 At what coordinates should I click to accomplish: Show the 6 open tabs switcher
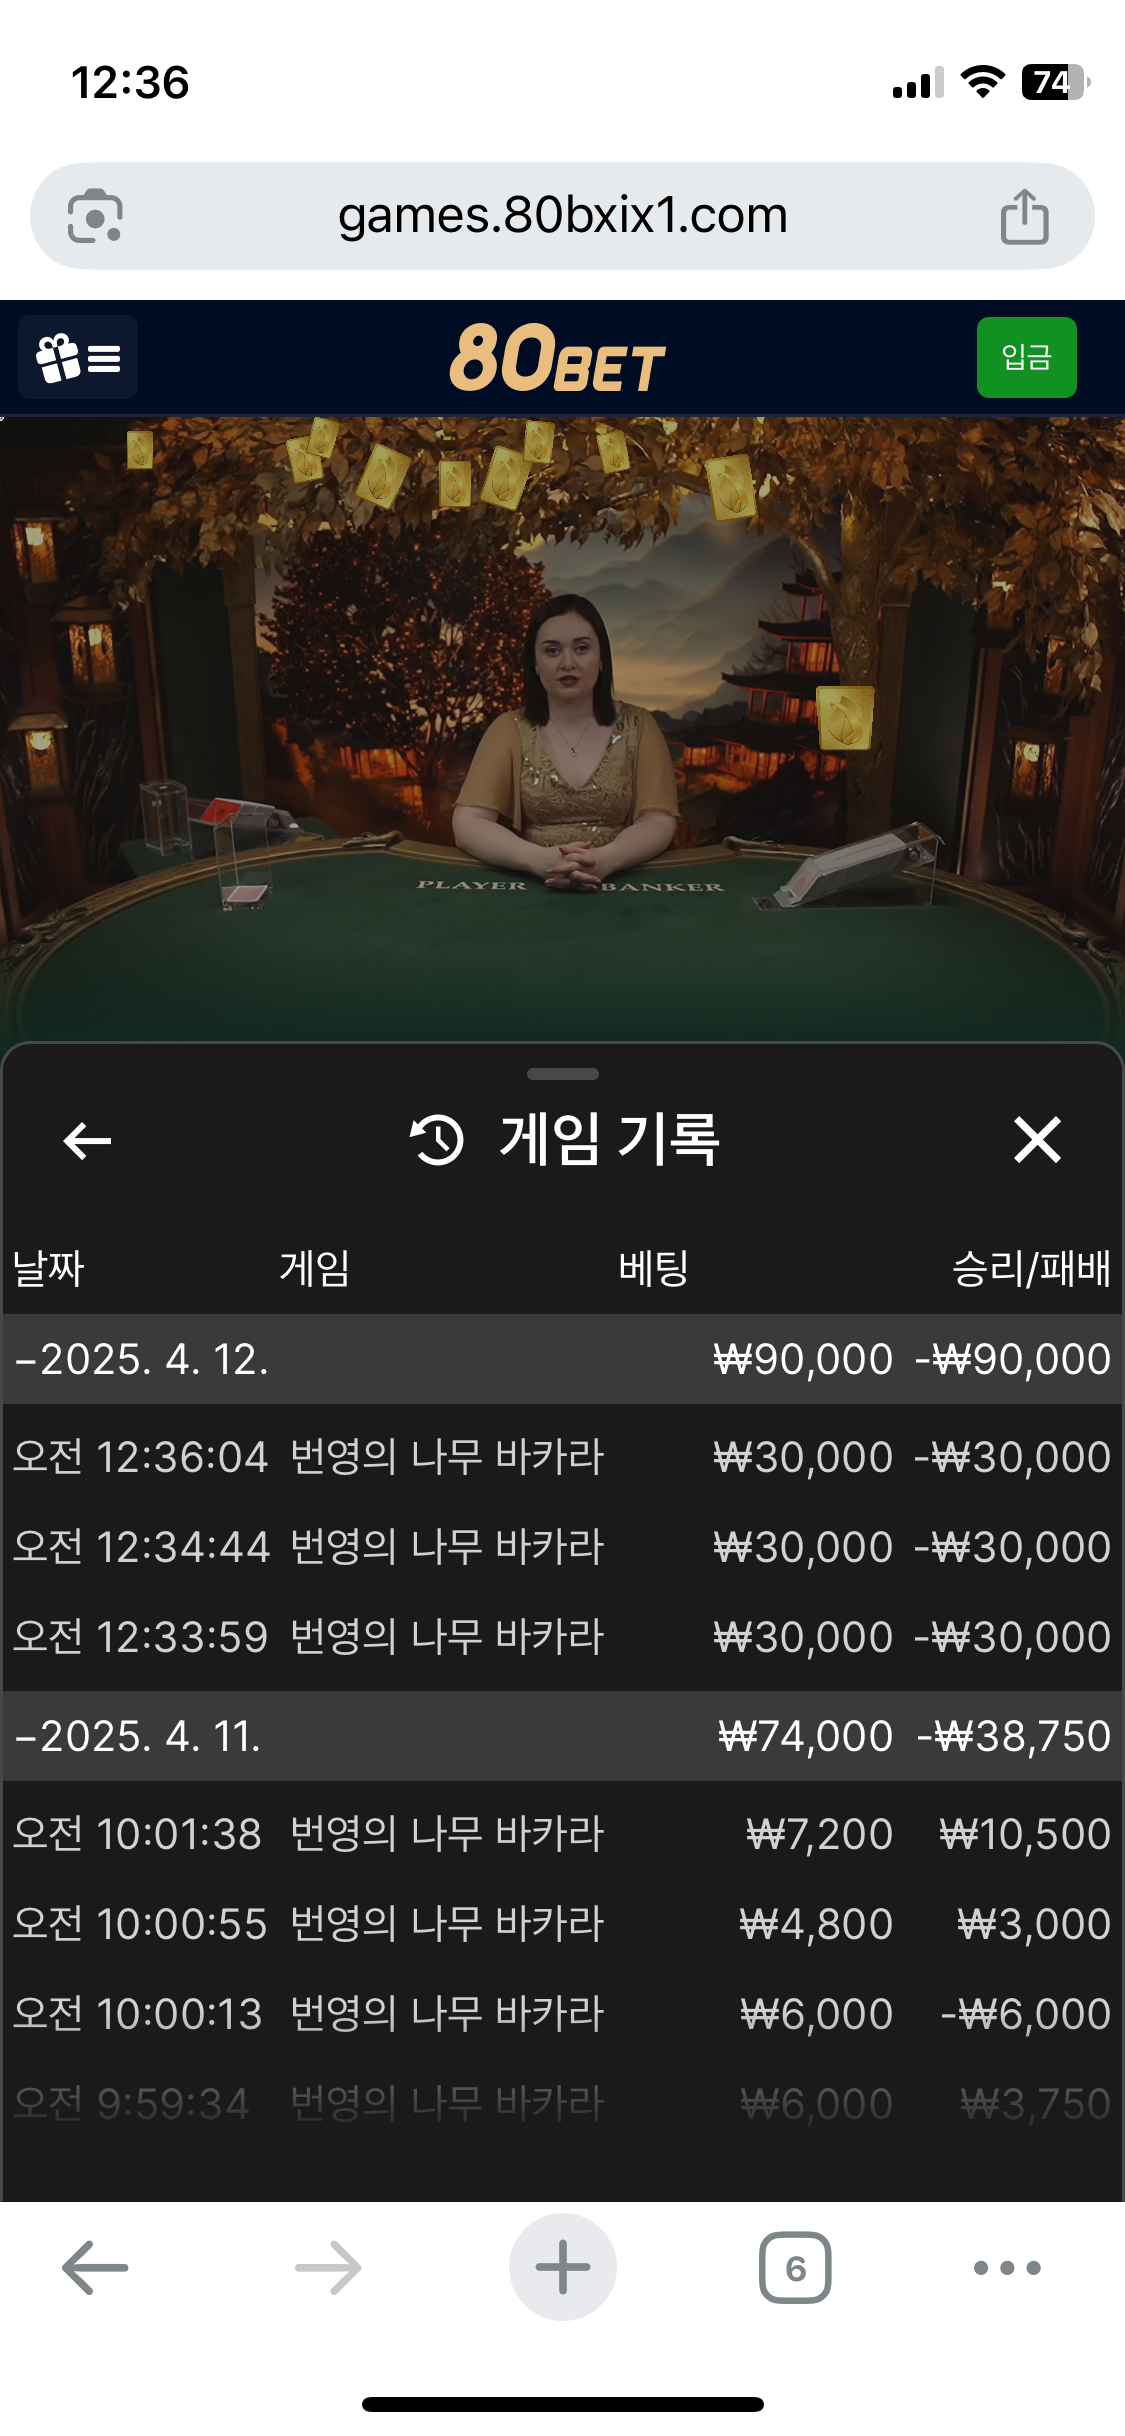click(795, 2267)
